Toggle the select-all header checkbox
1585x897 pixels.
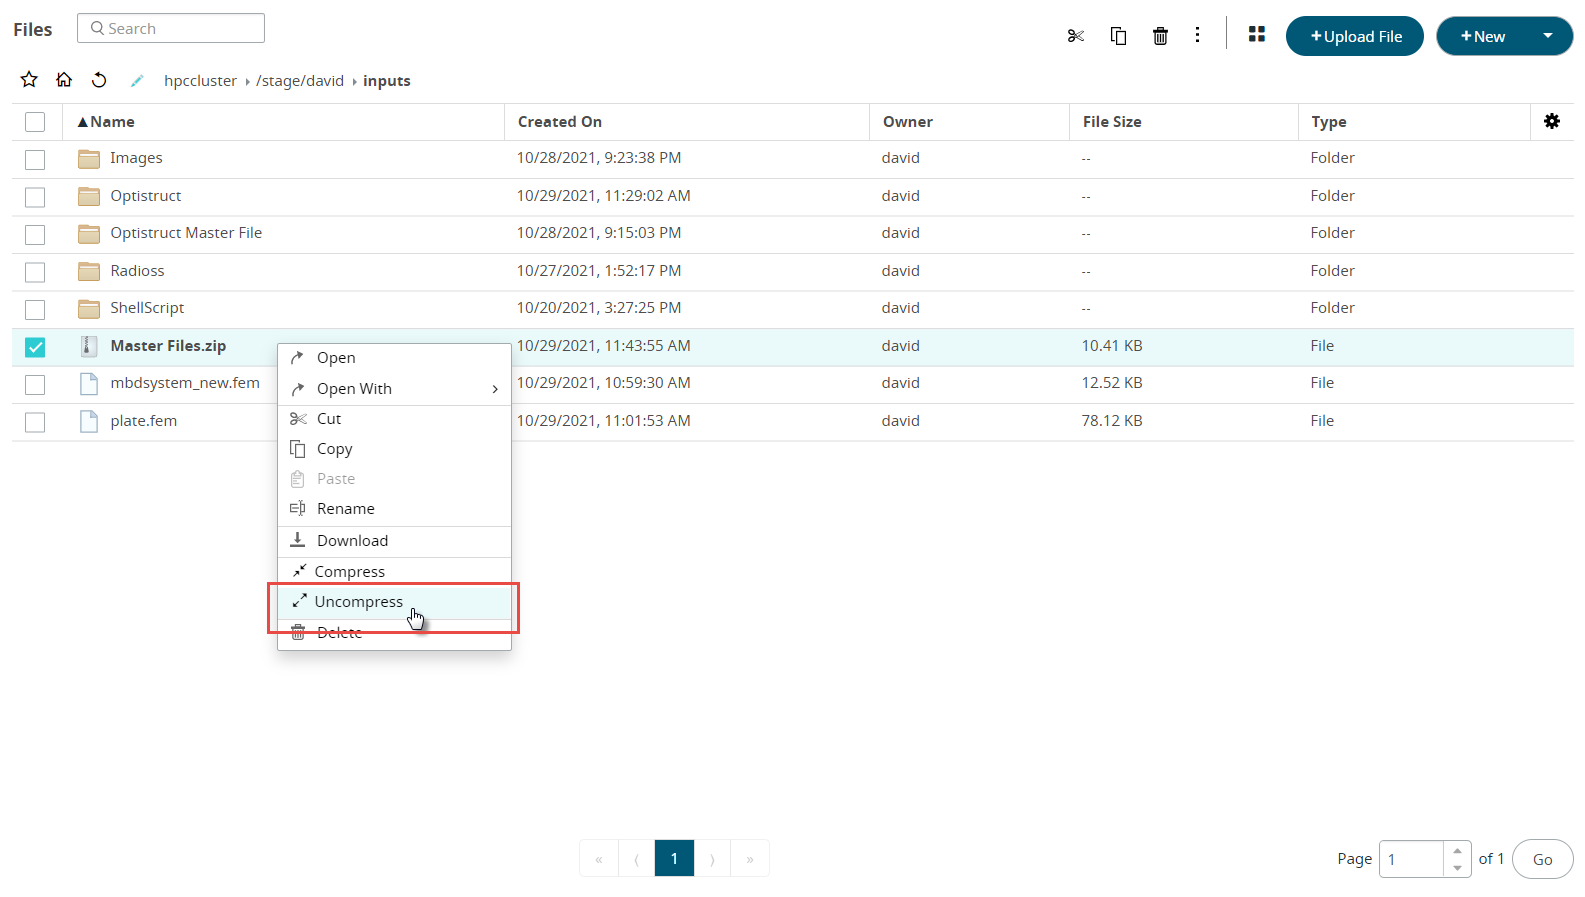pos(35,122)
